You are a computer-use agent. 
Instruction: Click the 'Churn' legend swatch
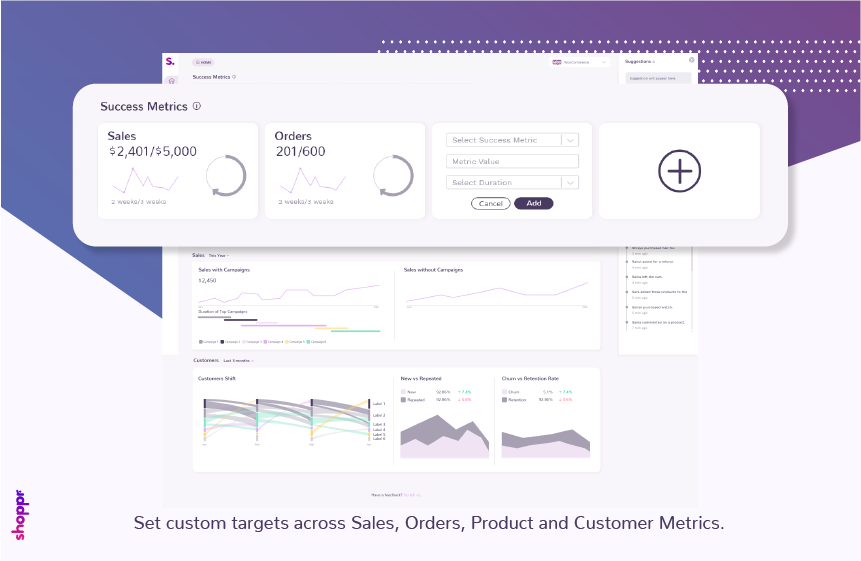[x=505, y=392]
